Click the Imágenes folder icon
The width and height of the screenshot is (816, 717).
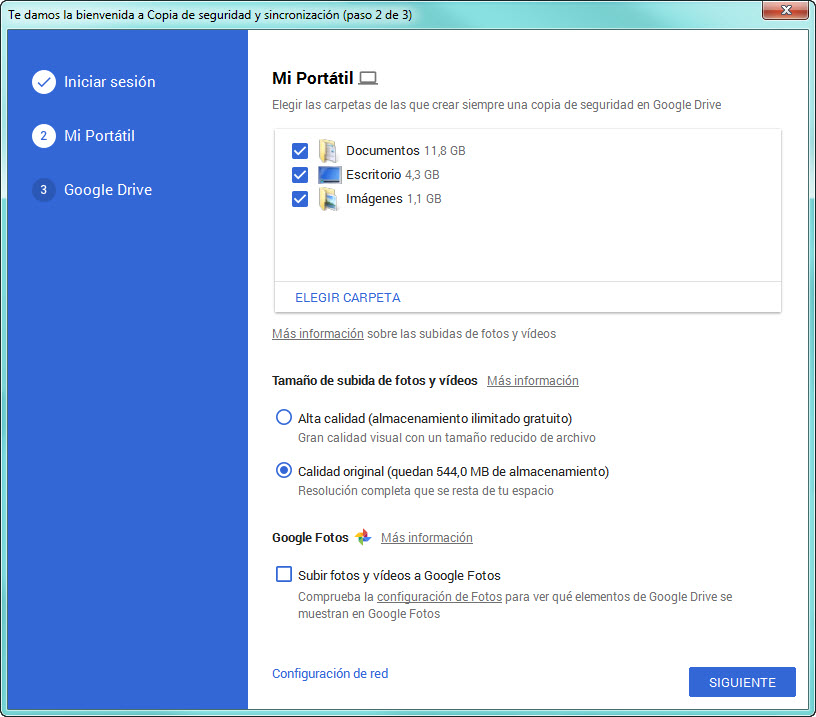point(328,199)
